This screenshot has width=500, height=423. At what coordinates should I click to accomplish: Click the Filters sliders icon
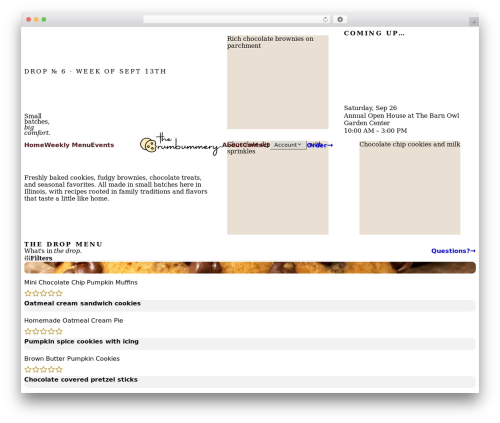(x=27, y=258)
